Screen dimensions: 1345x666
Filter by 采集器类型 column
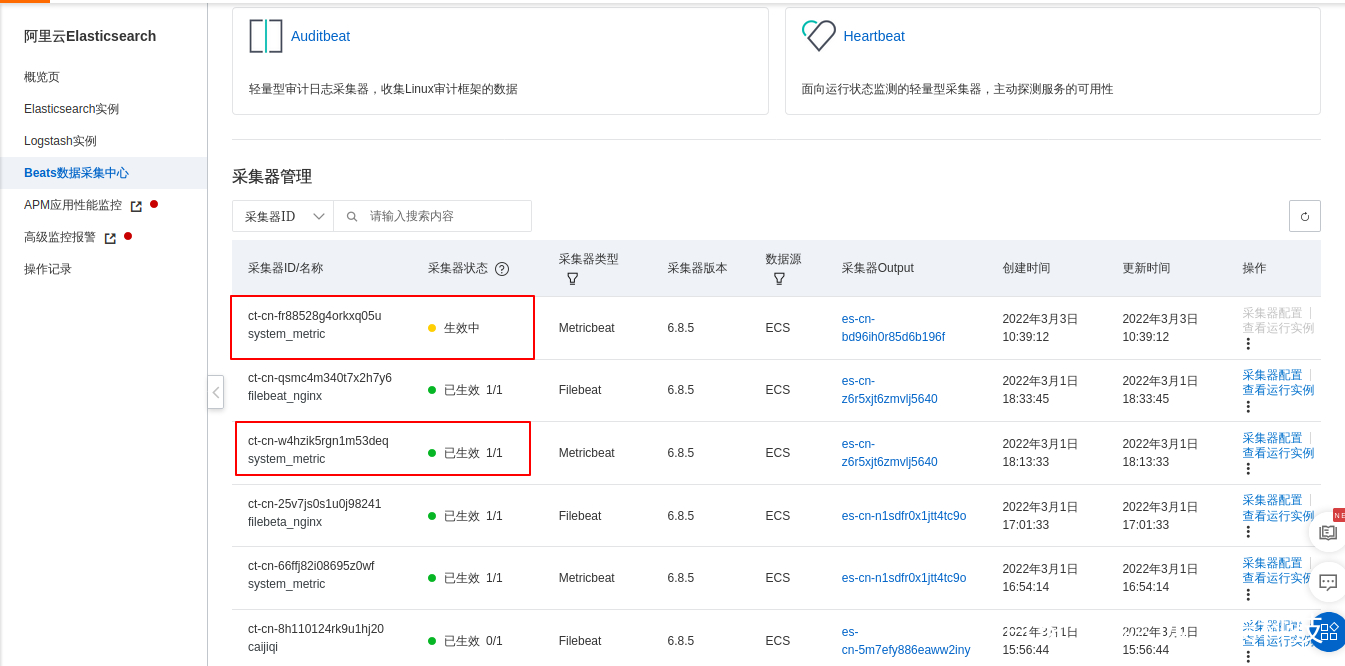tap(572, 279)
